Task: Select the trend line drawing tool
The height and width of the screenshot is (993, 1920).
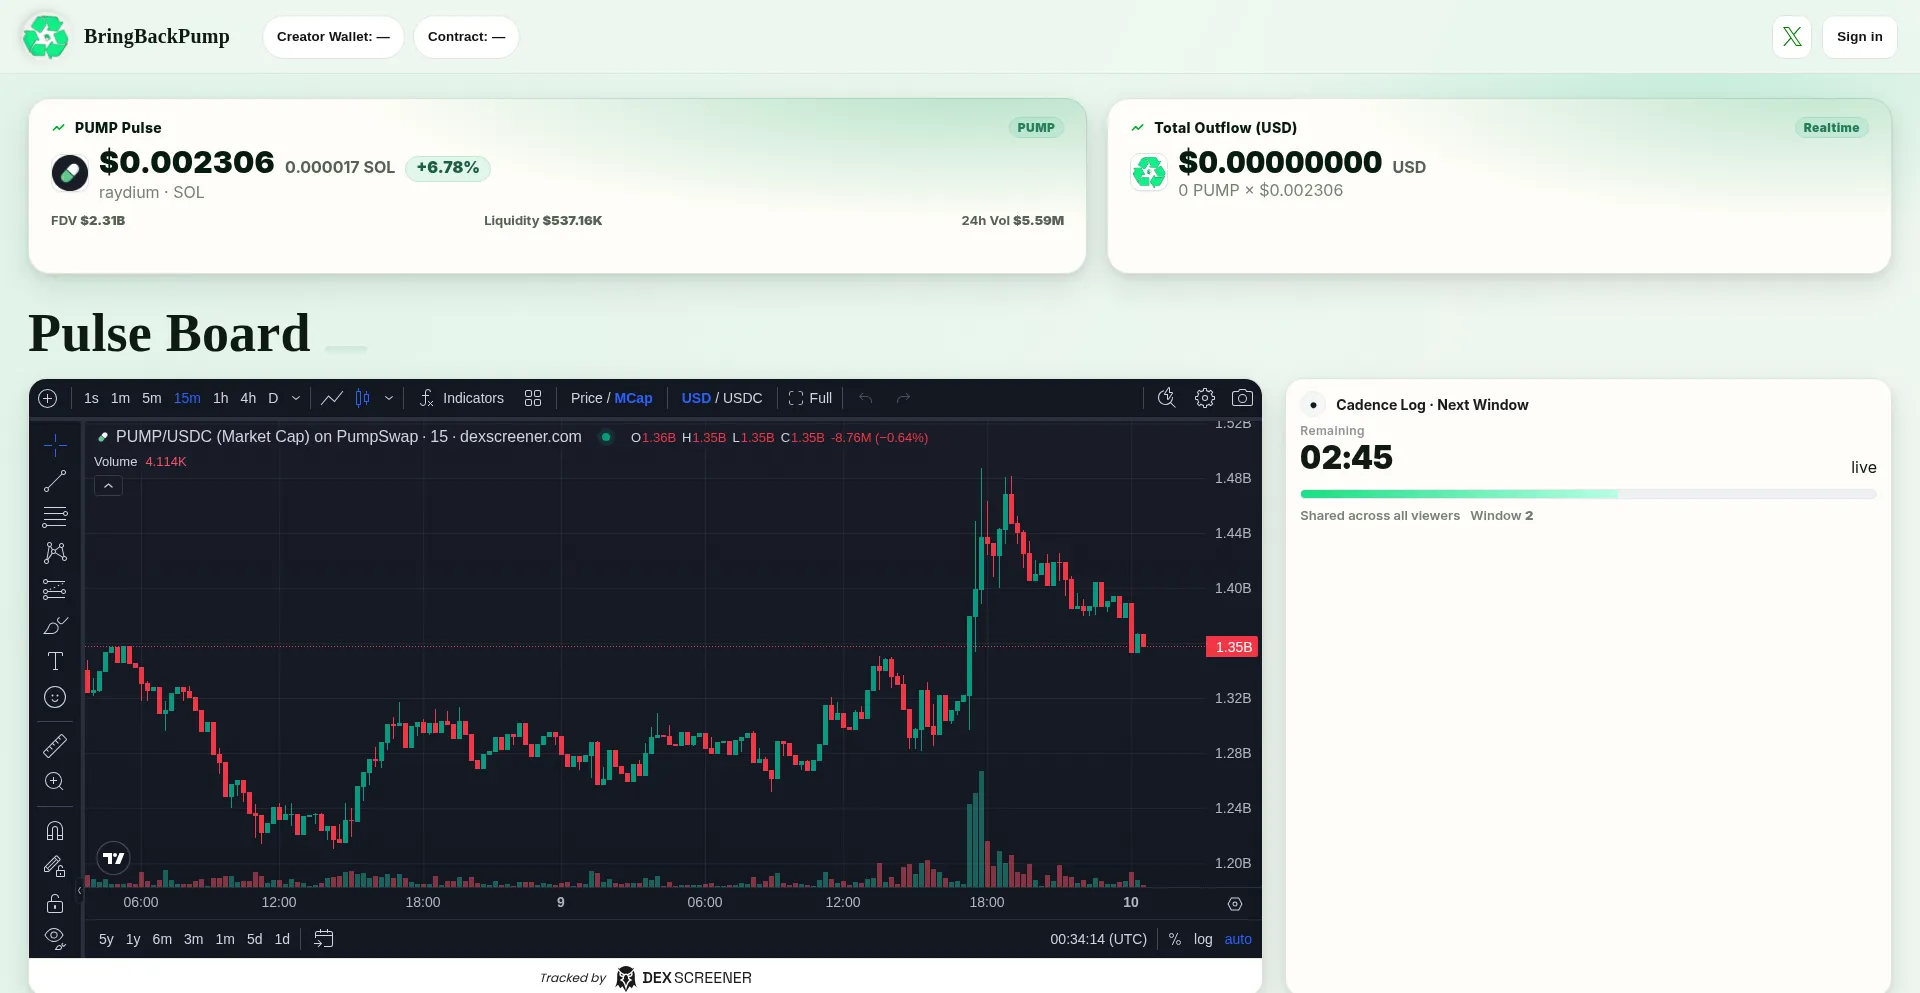Action: (55, 481)
